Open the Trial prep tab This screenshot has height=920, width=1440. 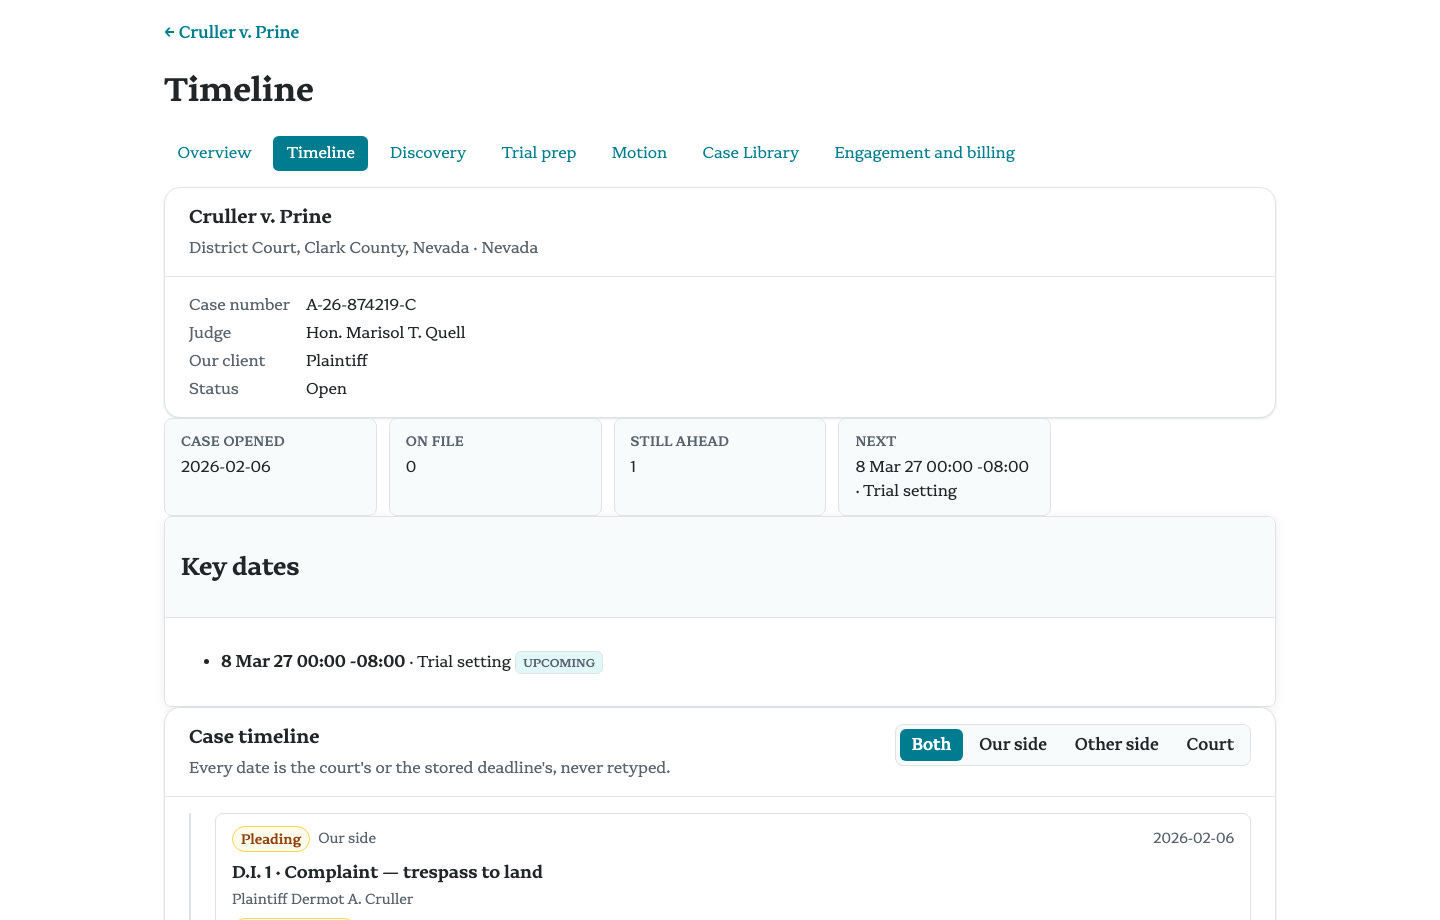tap(539, 153)
